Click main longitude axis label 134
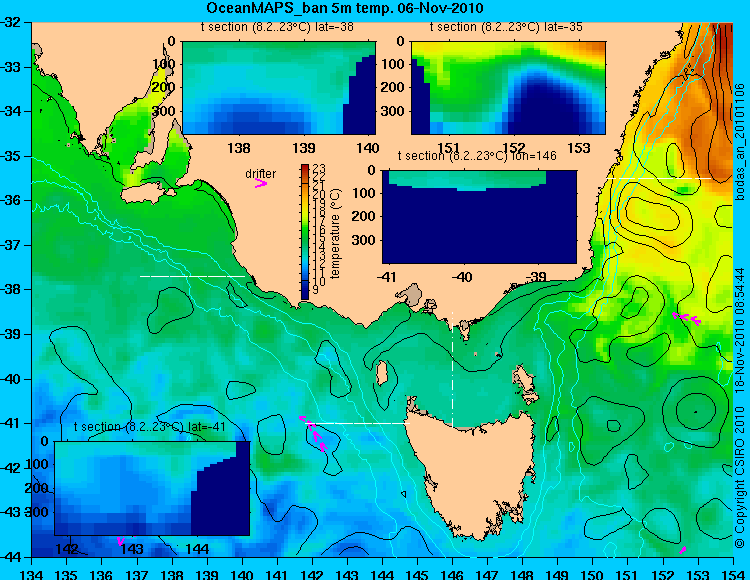 32,574
